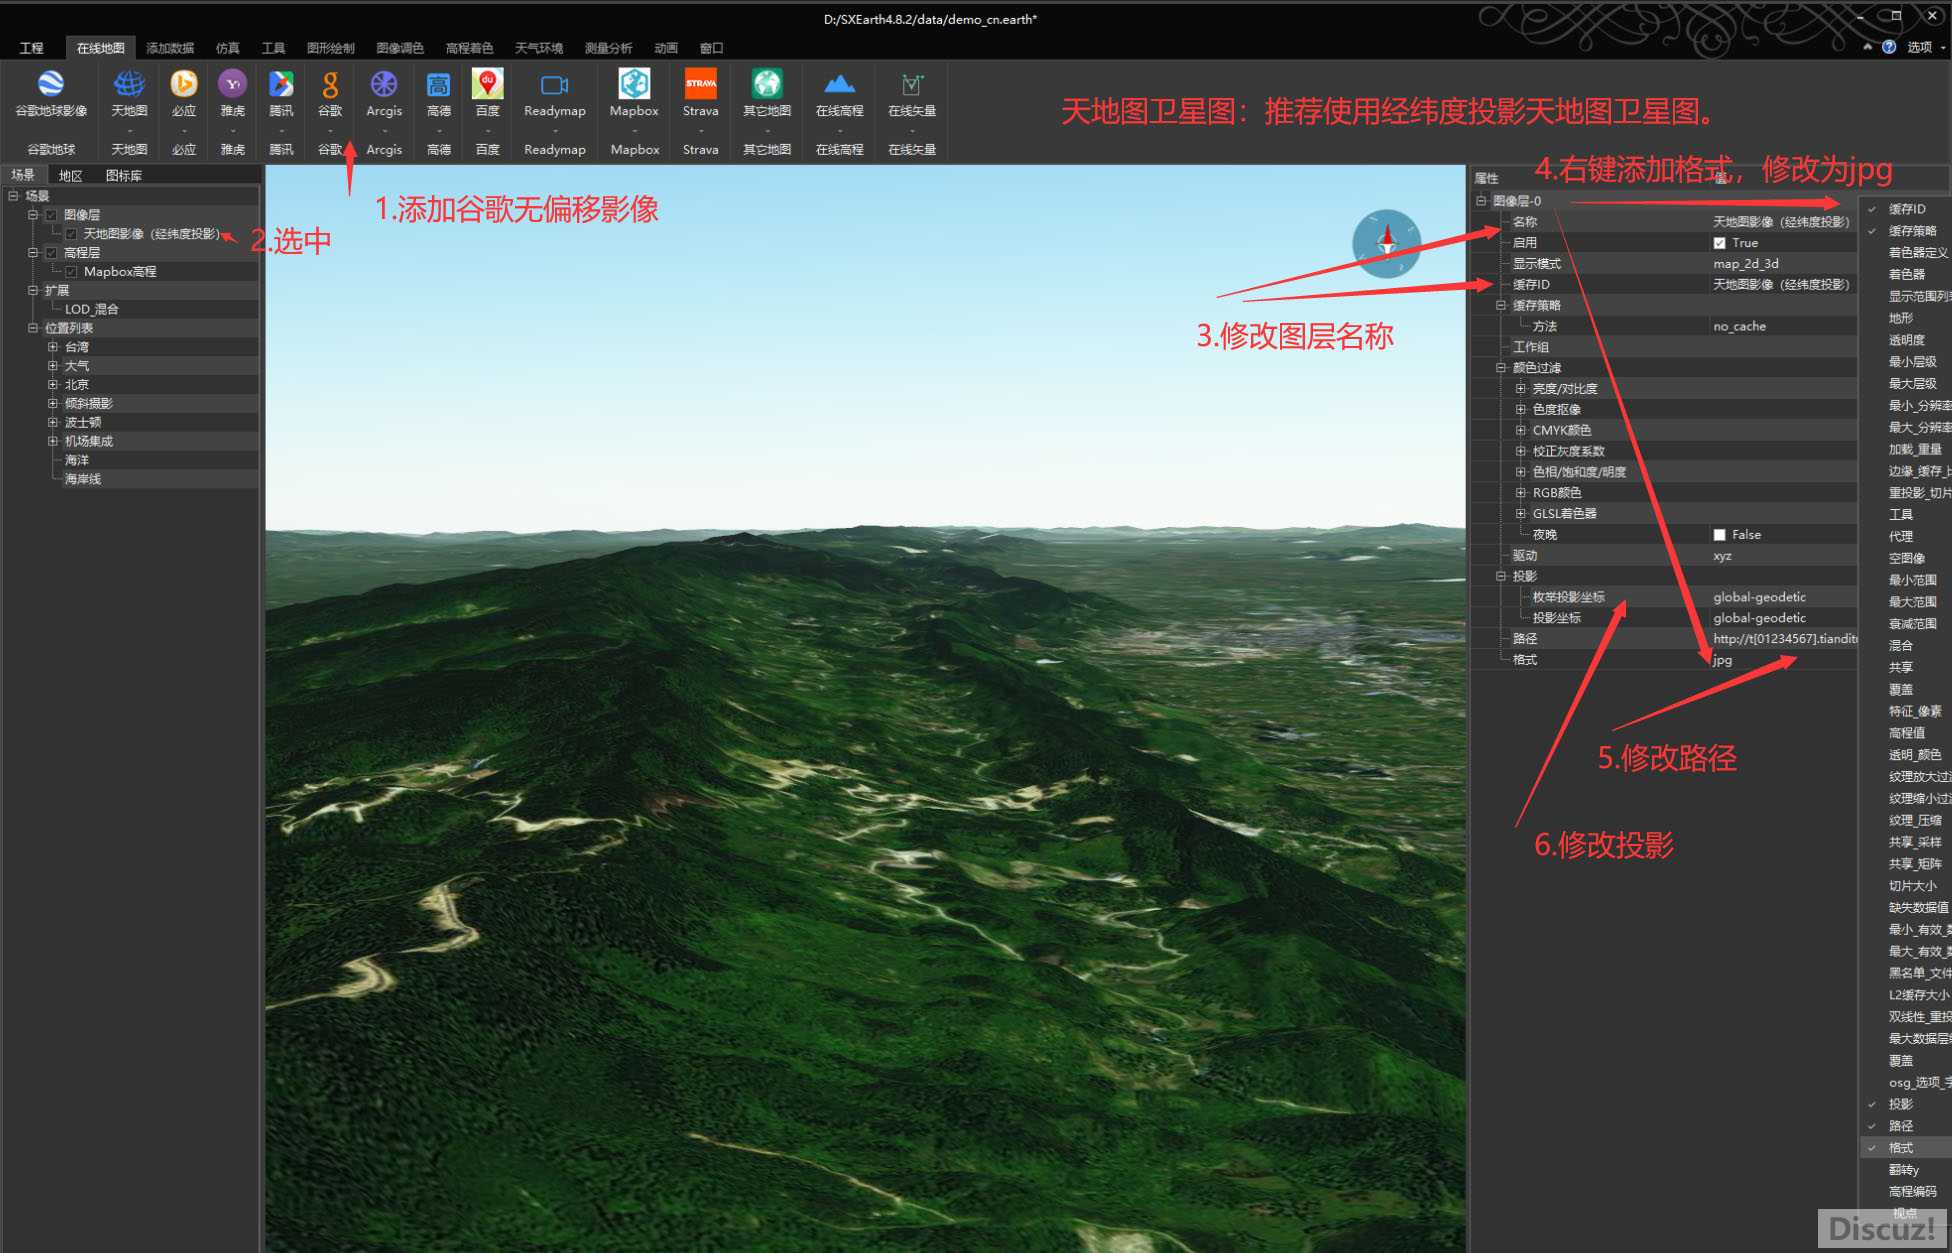Click the 方法 no_cache value
Viewport: 1952px width, 1253px height.
coord(1782,326)
